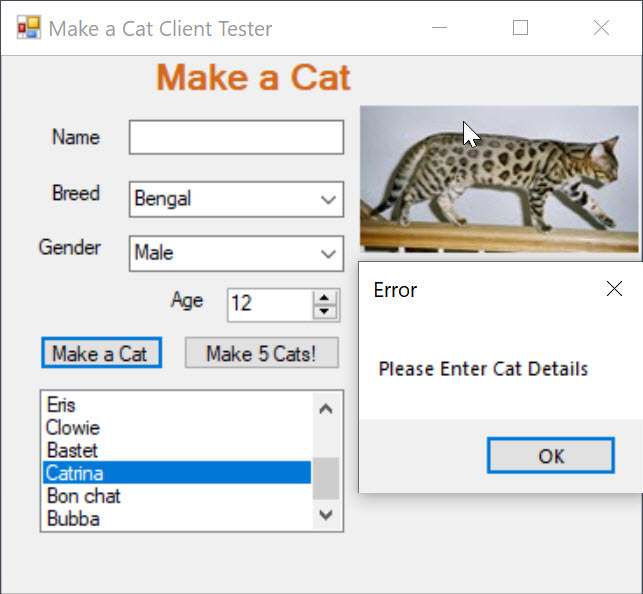The width and height of the screenshot is (643, 594).
Task: Increase Age with the up arrow
Action: (x=324, y=298)
